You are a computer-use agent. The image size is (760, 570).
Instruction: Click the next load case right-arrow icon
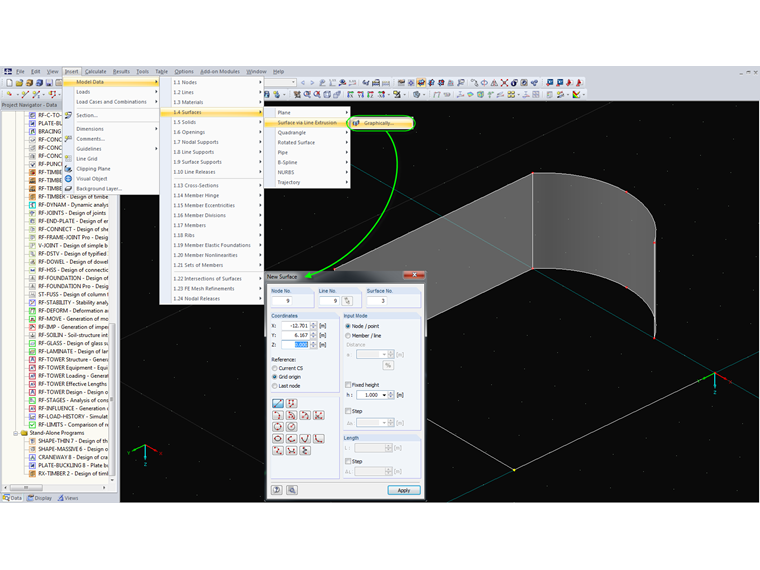click(x=312, y=83)
